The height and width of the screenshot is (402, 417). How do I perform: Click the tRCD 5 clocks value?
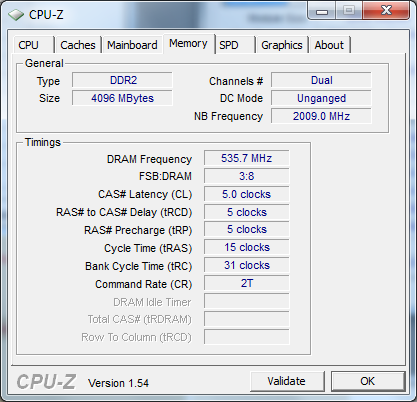pyautogui.click(x=247, y=212)
